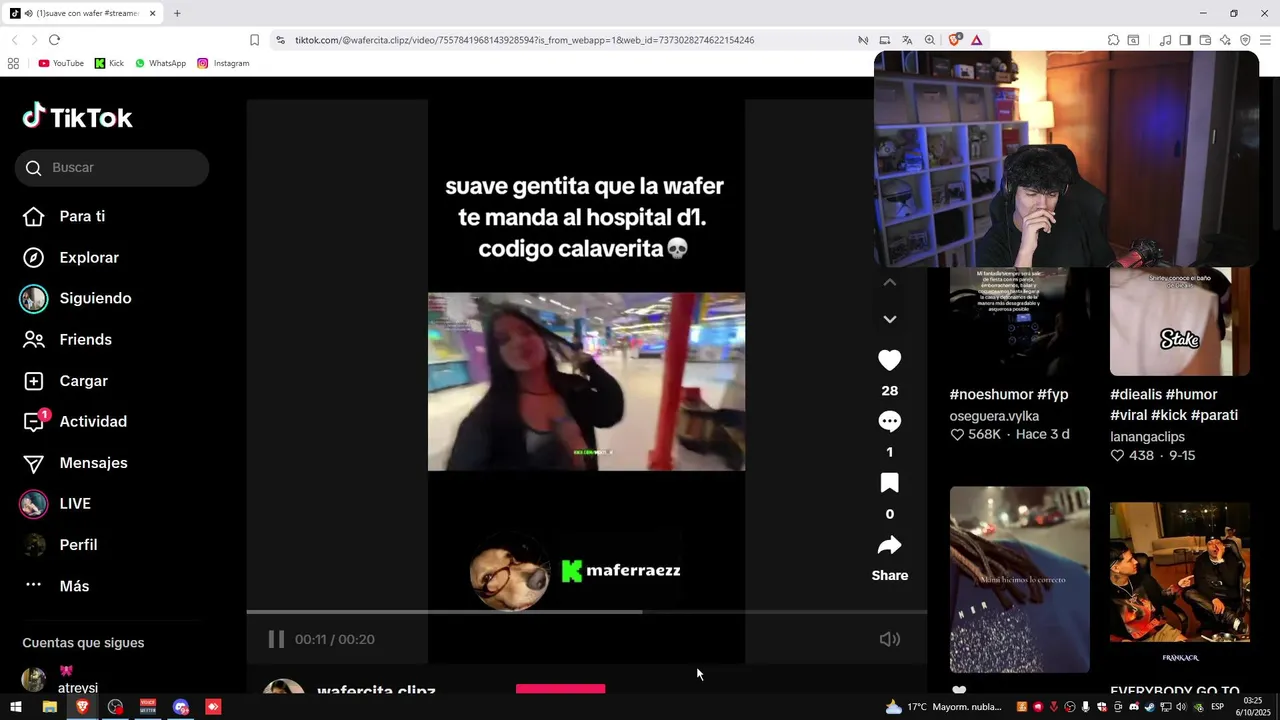Screen dimensions: 1280x720
Task: Open Cargar to upload a video
Action: click(x=83, y=381)
